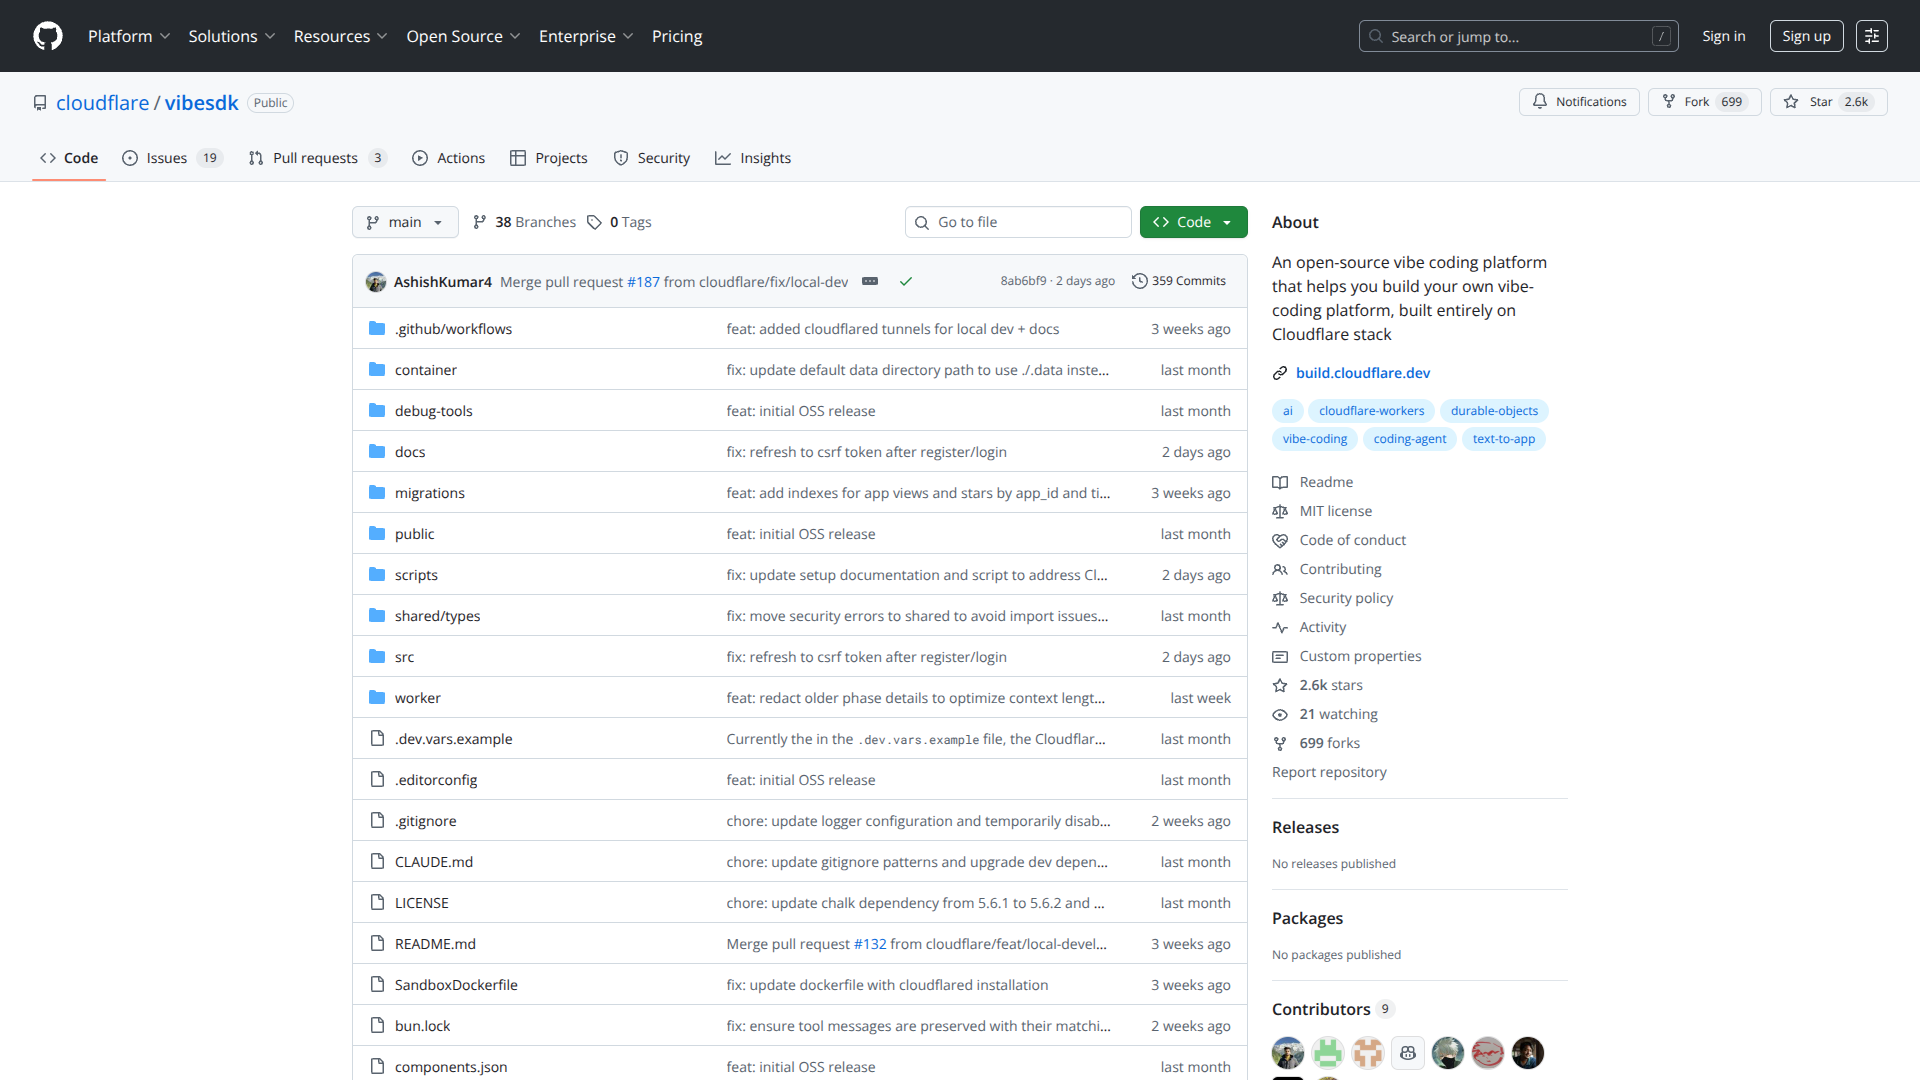Viewport: 1920px width, 1080px height.
Task: Click the Go to file search field
Action: click(1018, 221)
